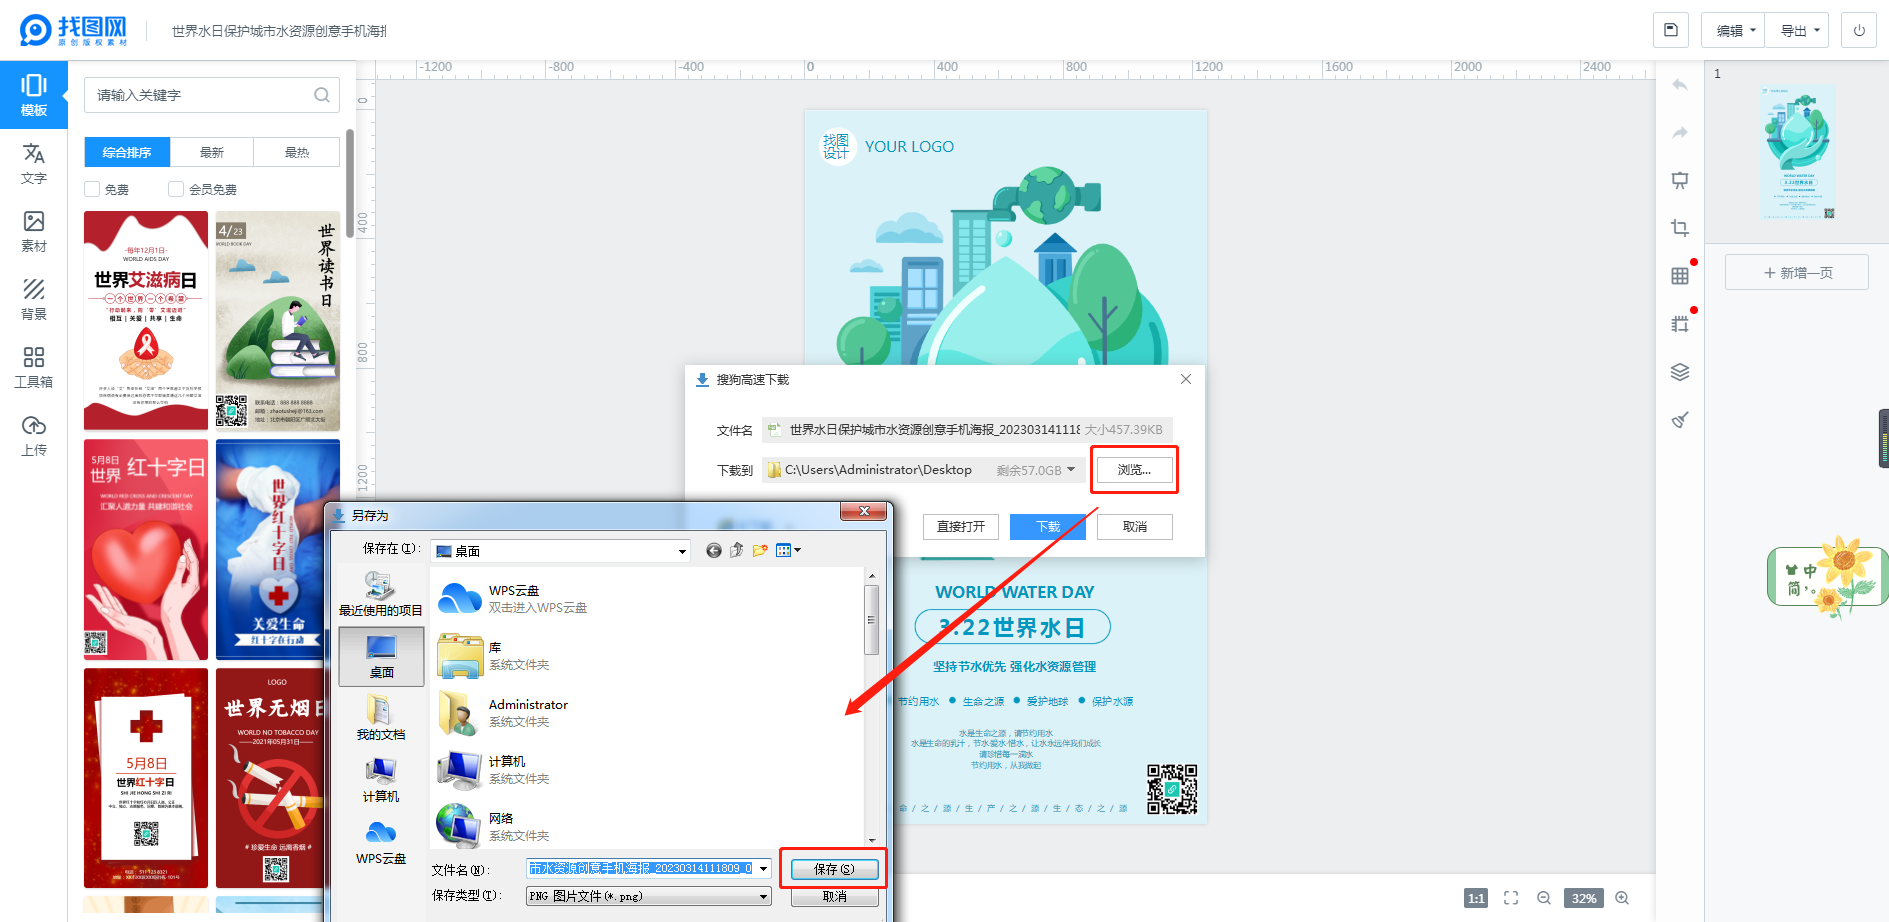Click the 上传 upload icon
Image resolution: width=1889 pixels, height=922 pixels.
coord(34,435)
